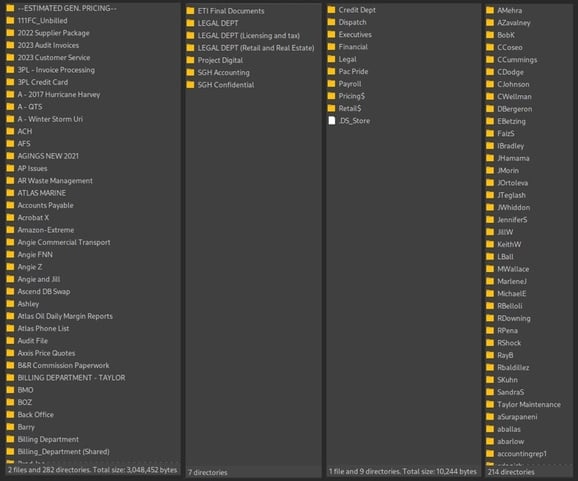578x481 pixels.
Task: Select Atlas Oil Daily Margin Reports folder
Action: tap(65, 316)
